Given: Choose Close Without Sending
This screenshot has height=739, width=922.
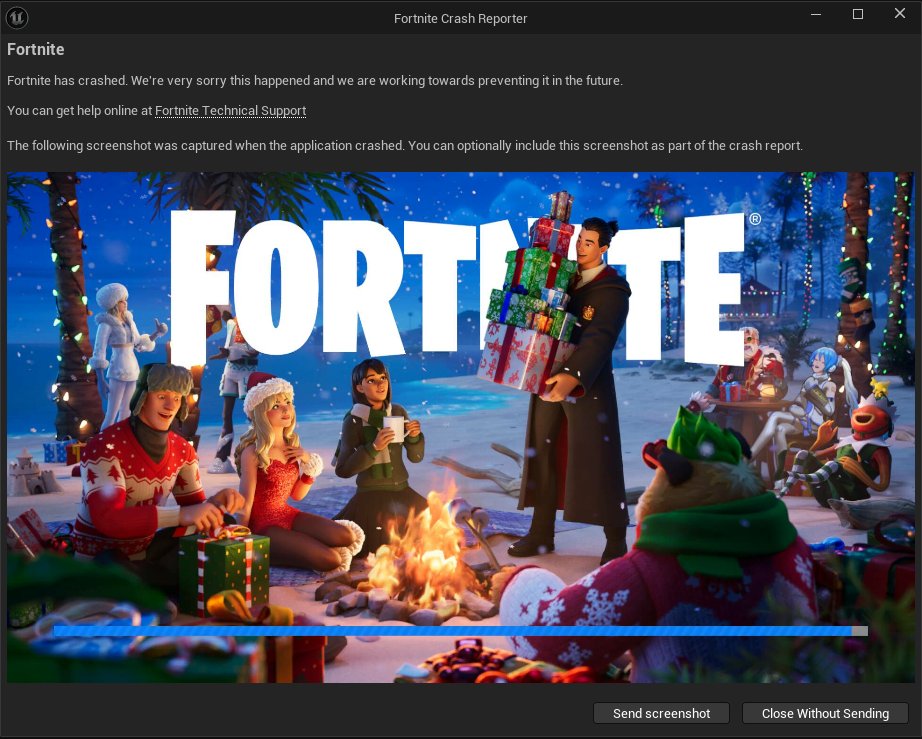Looking at the screenshot, I should pos(825,713).
